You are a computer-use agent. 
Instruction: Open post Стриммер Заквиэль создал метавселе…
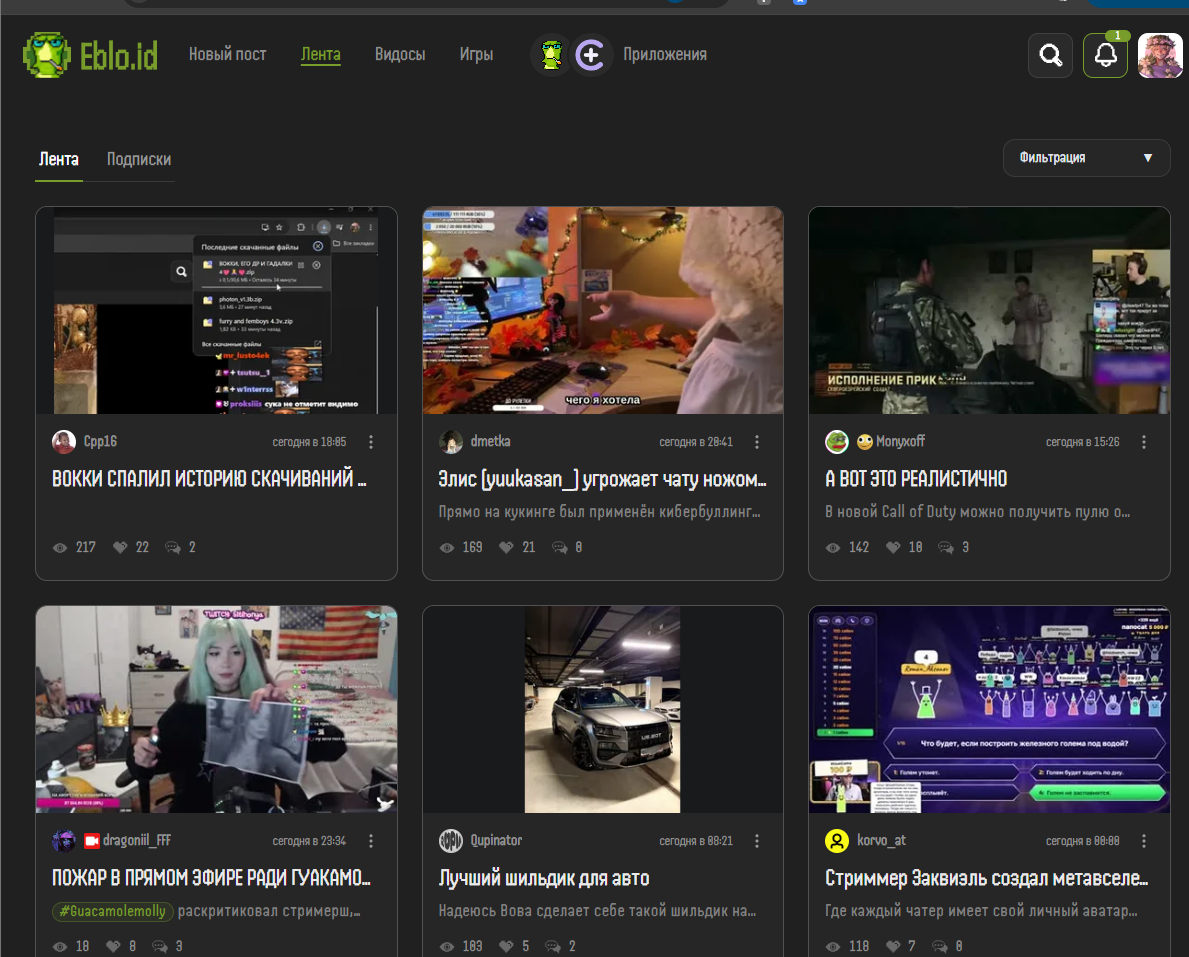987,878
